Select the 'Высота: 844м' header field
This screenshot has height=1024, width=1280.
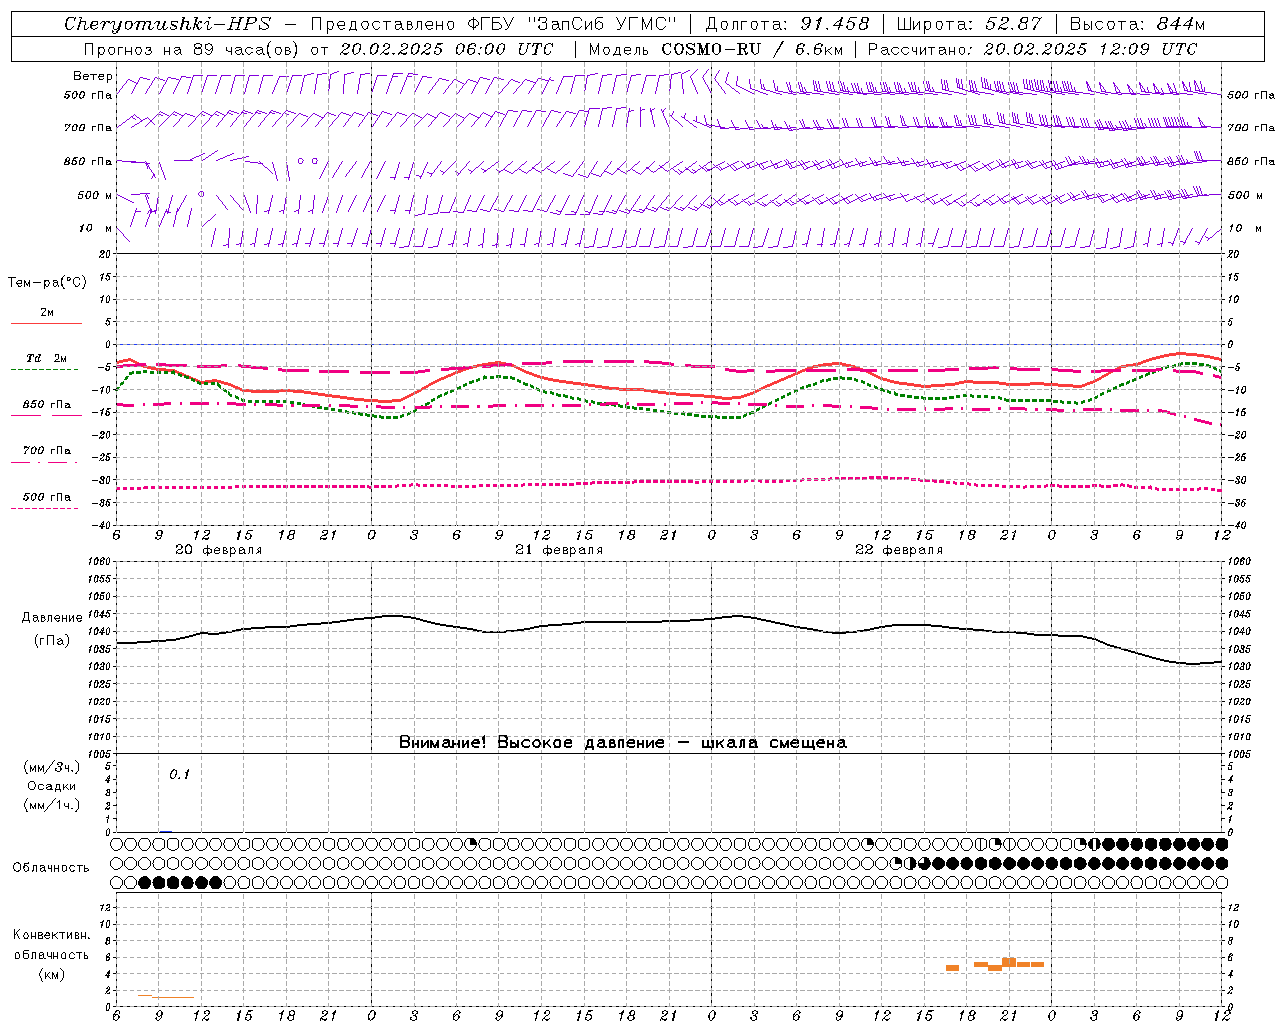[x=1137, y=24]
